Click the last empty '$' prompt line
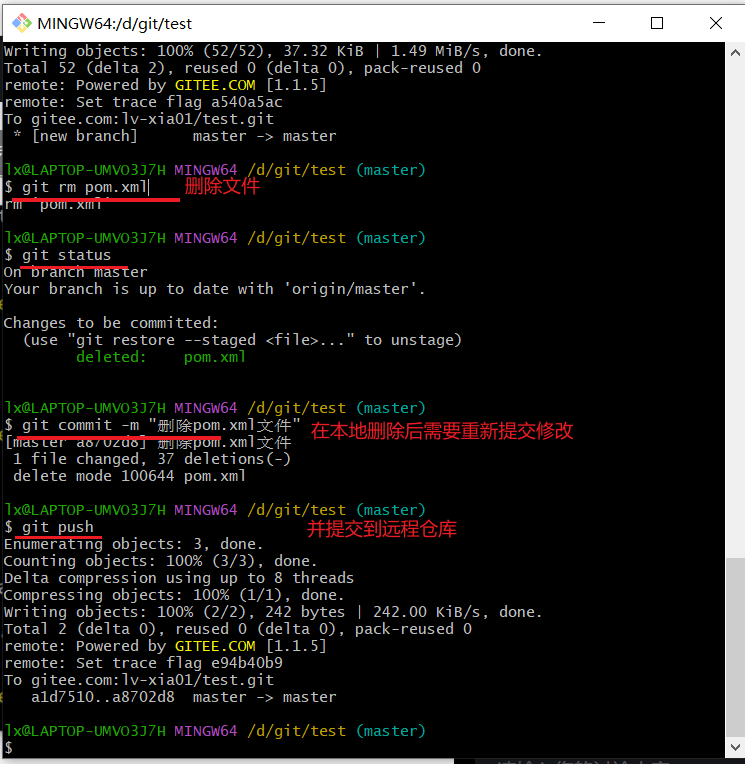The height and width of the screenshot is (764, 745). (x=8, y=748)
